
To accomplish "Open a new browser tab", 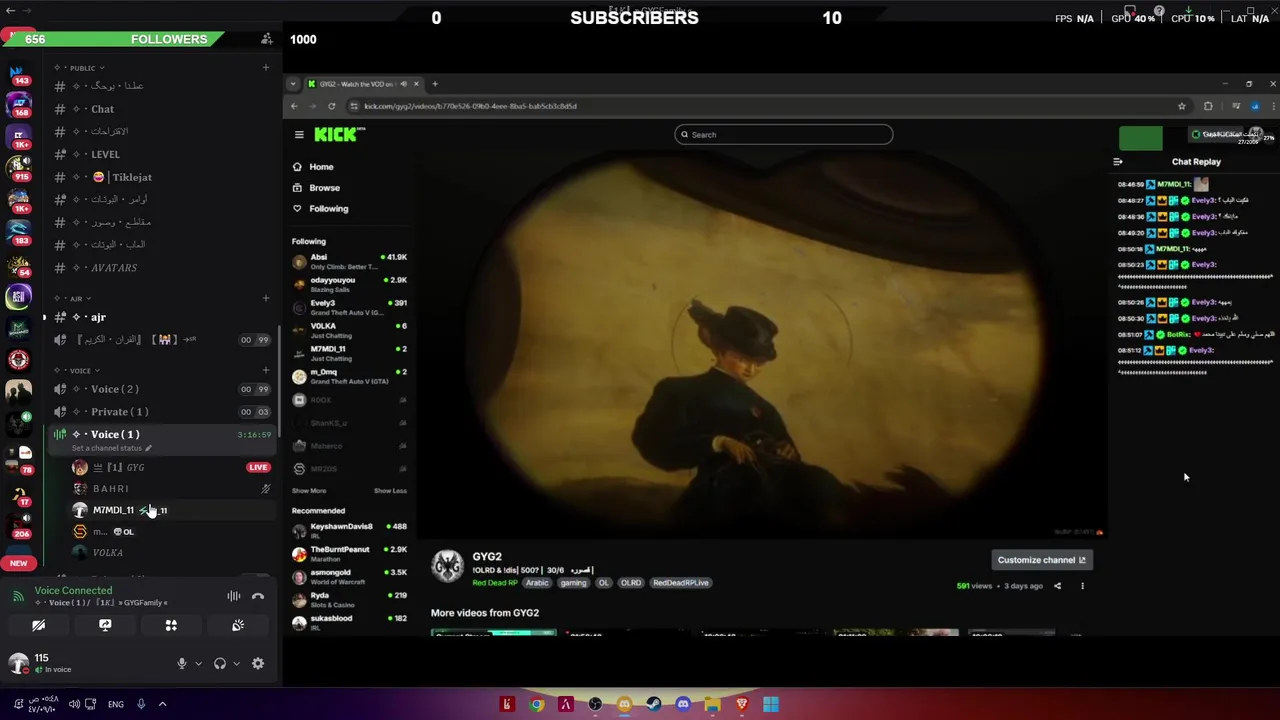I will [x=434, y=84].
